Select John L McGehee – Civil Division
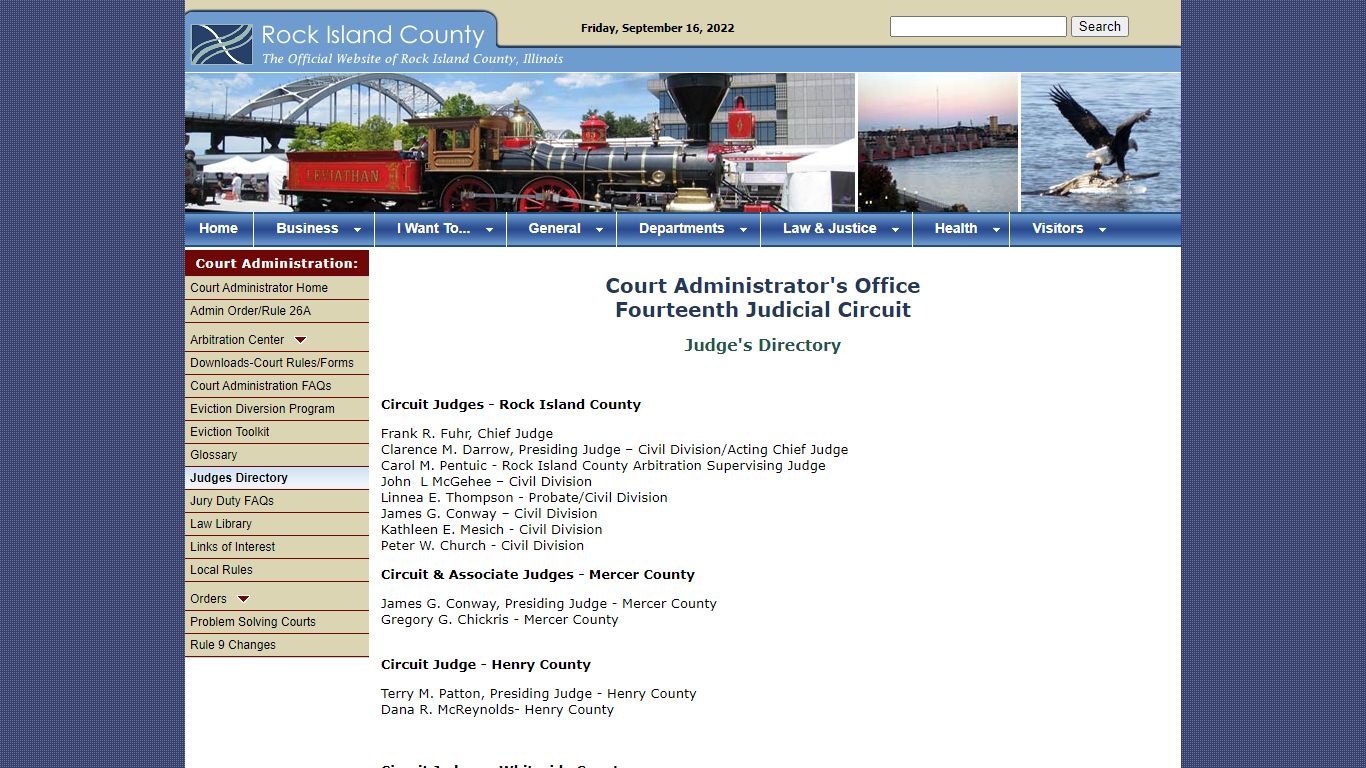Viewport: 1366px width, 768px height. [486, 482]
